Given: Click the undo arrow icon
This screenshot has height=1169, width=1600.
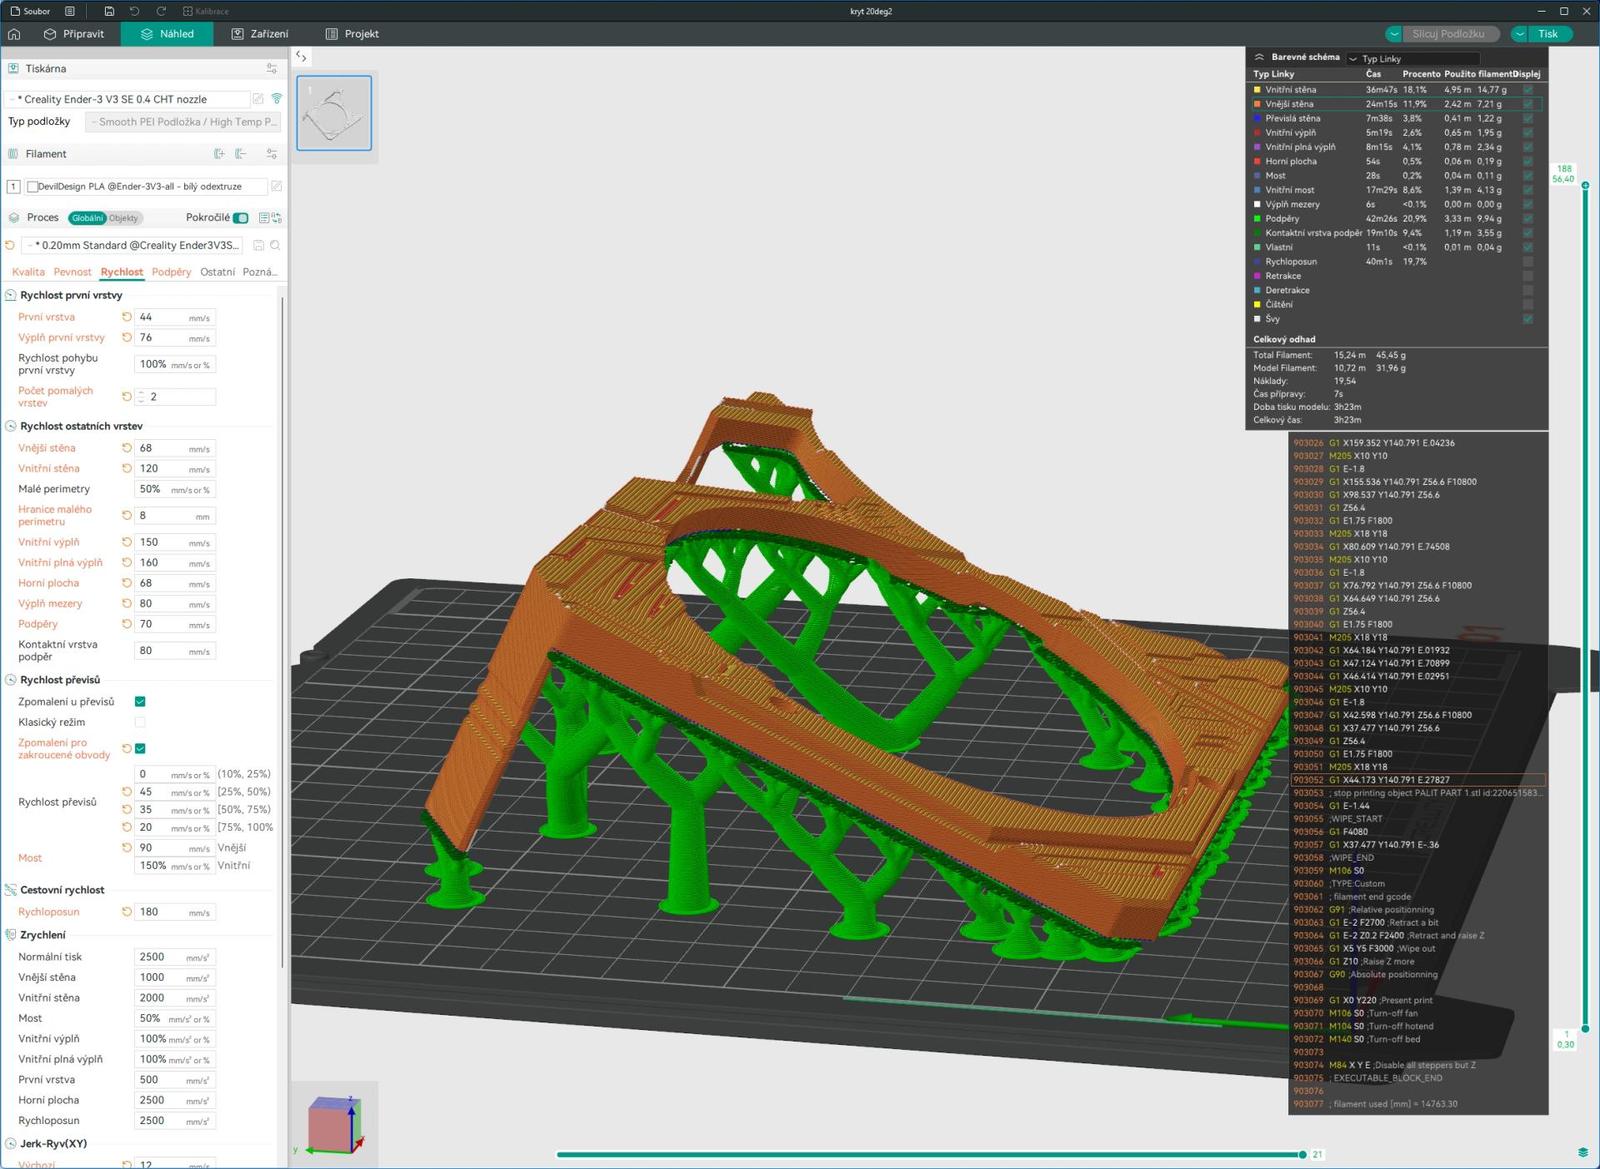Looking at the screenshot, I should click(x=135, y=11).
